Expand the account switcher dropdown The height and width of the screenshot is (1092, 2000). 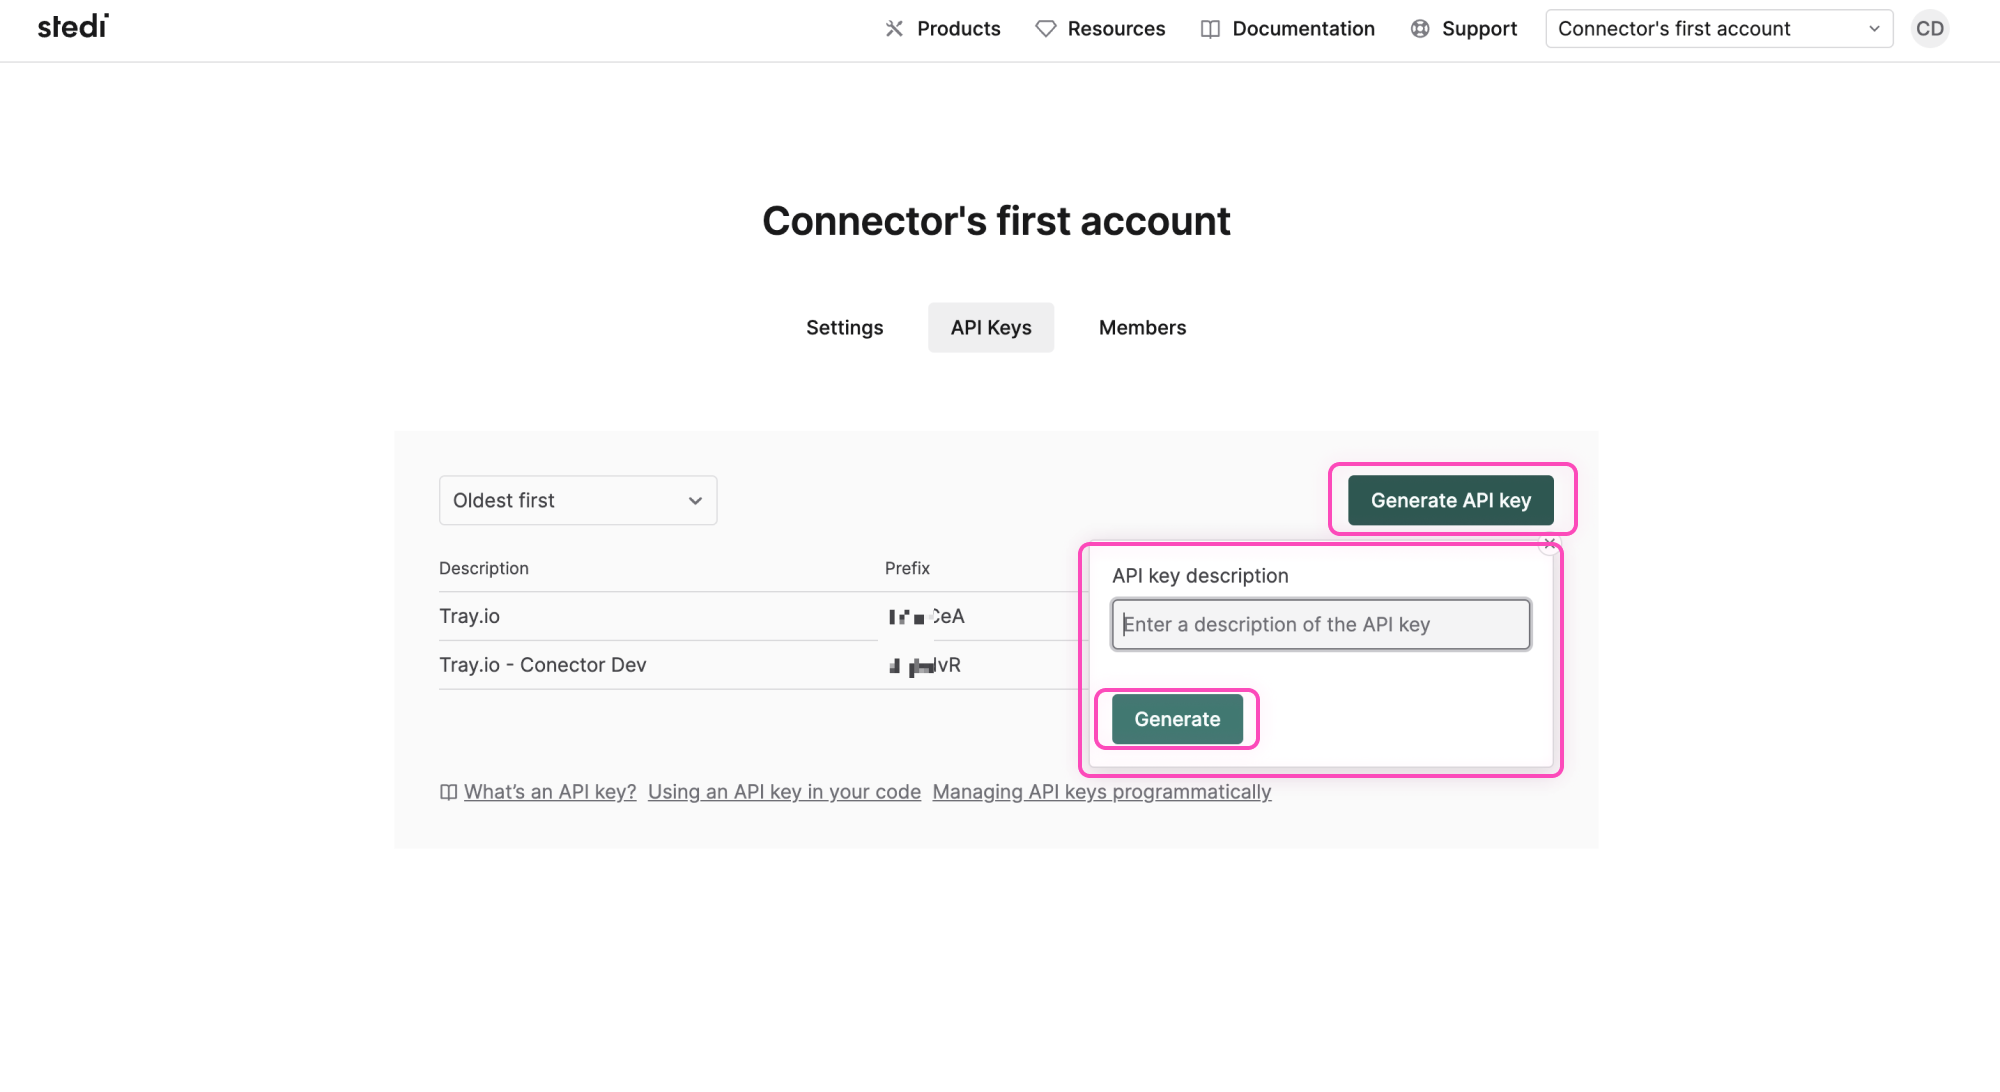[1718, 29]
